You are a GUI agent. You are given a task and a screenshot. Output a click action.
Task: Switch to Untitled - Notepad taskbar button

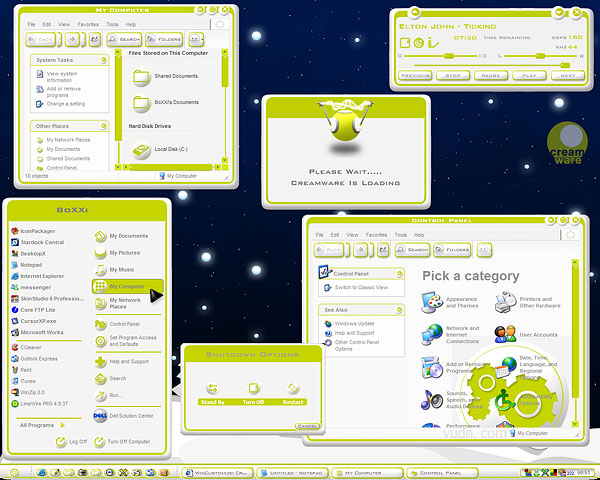[x=292, y=473]
